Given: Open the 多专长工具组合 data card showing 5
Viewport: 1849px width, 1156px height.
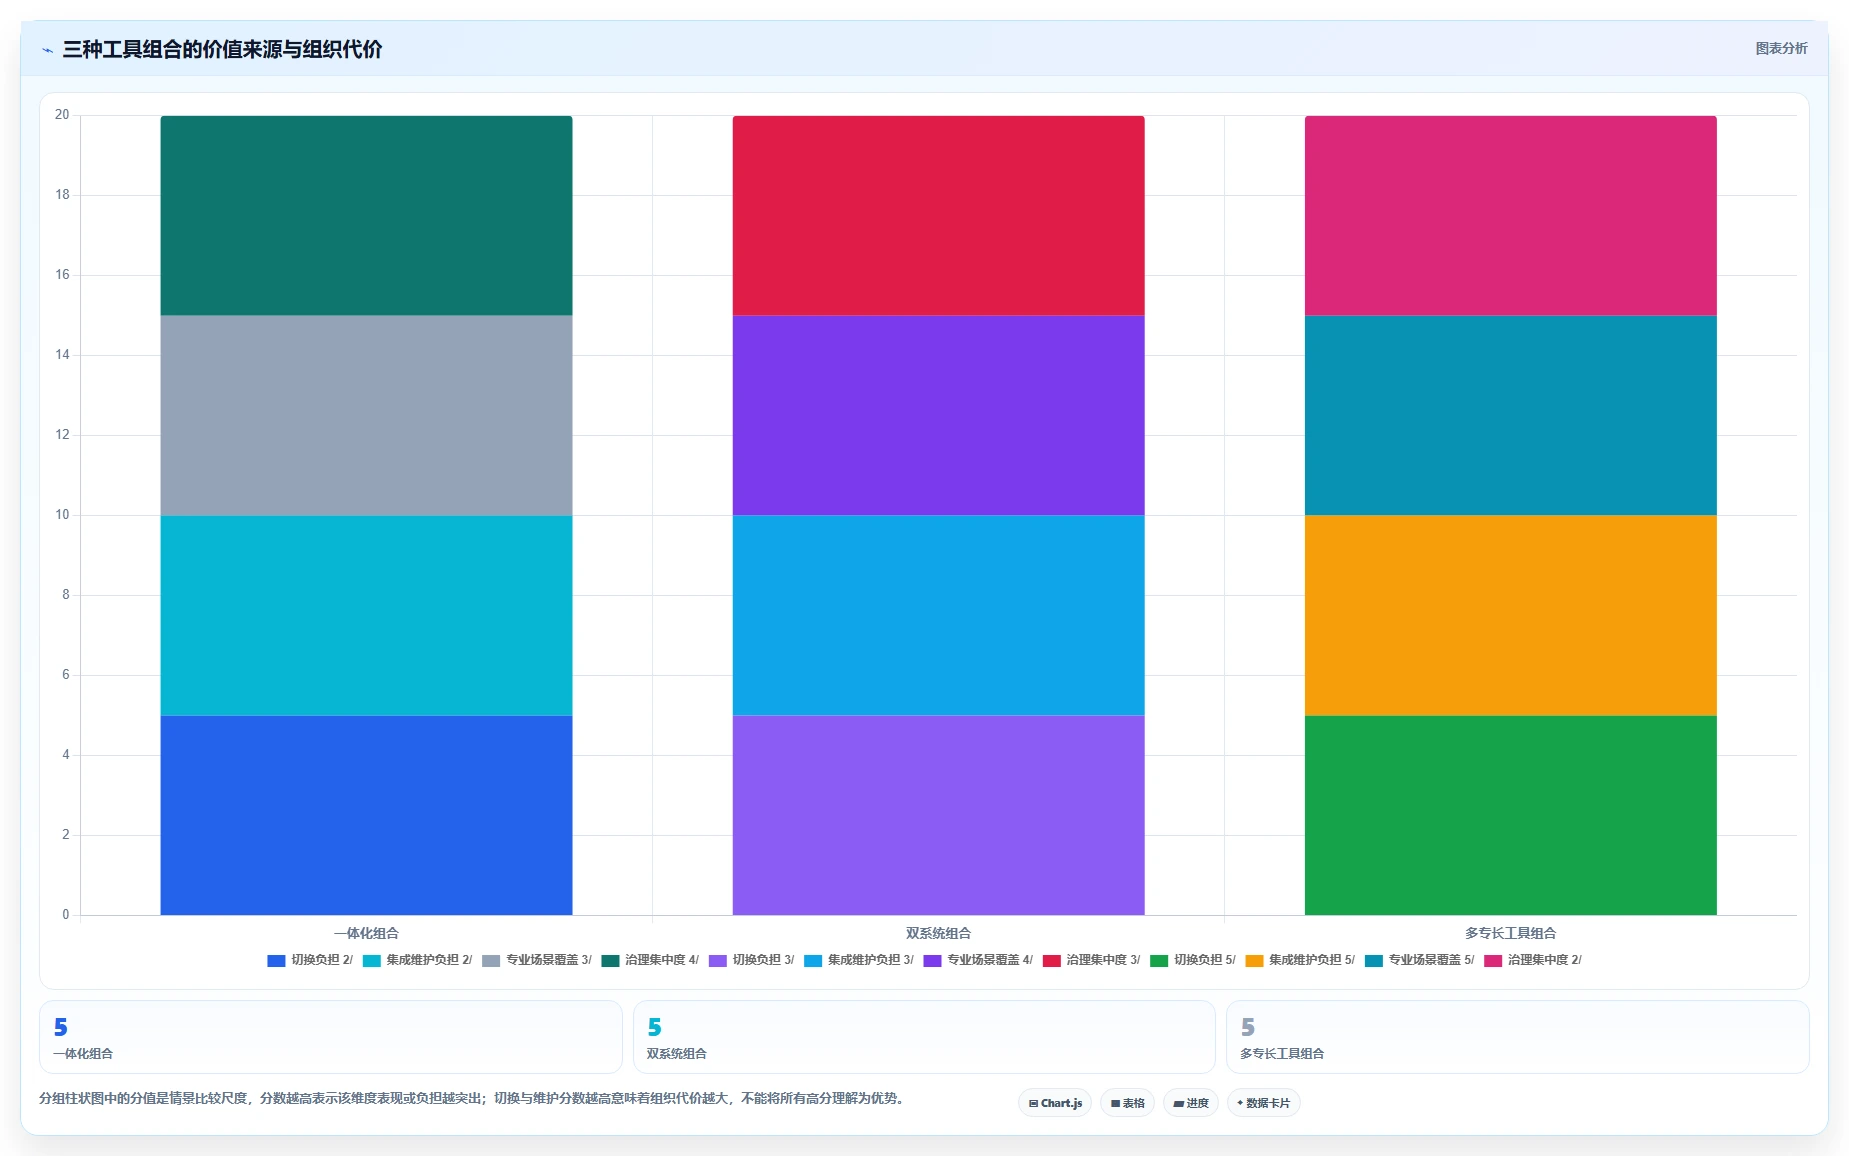Looking at the screenshot, I should pyautogui.click(x=1517, y=1037).
